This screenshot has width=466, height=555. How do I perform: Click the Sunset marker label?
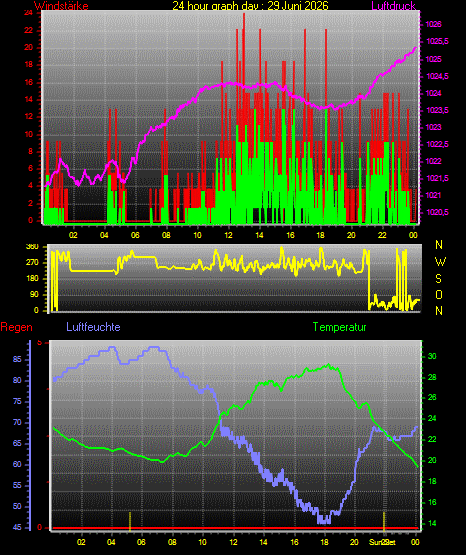point(382,542)
